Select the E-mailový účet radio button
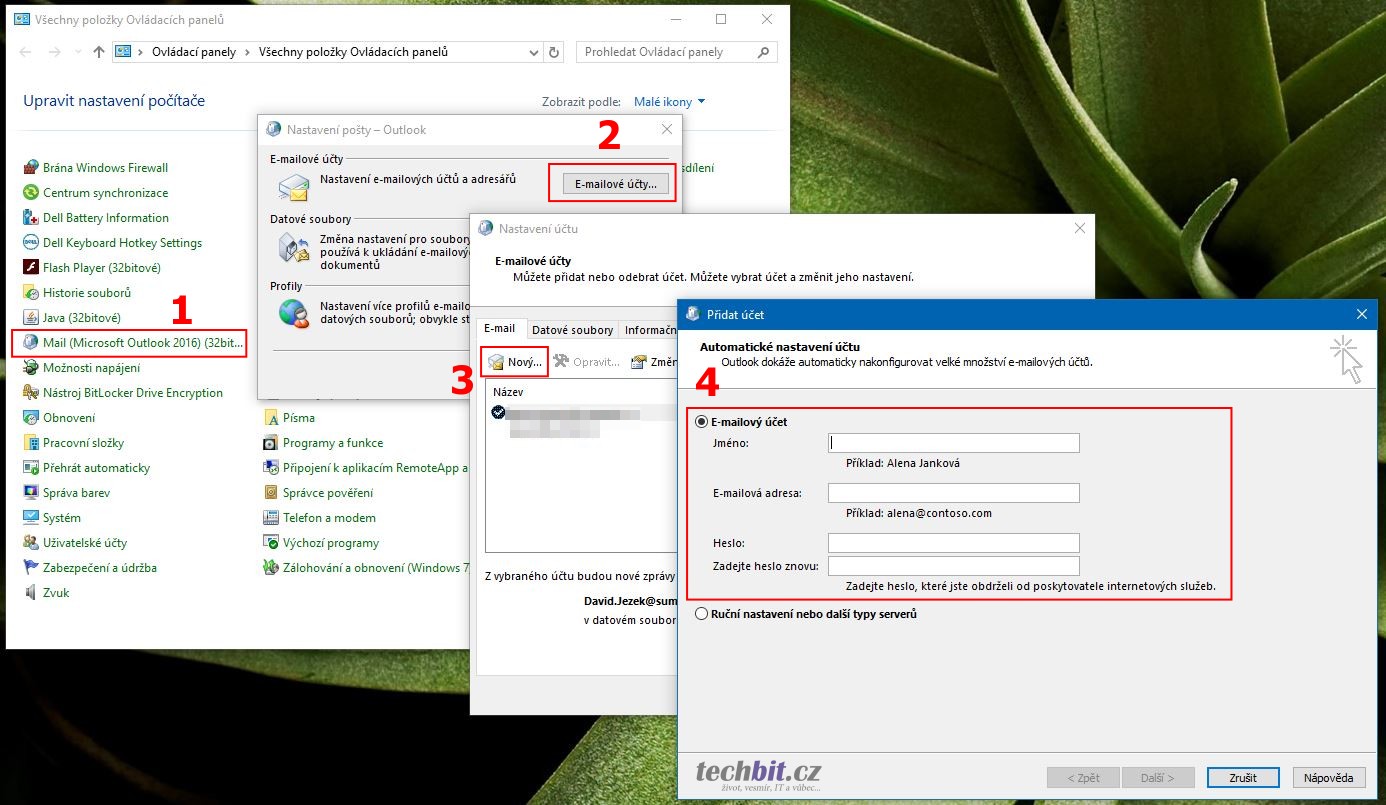The width and height of the screenshot is (1386, 805). click(703, 422)
